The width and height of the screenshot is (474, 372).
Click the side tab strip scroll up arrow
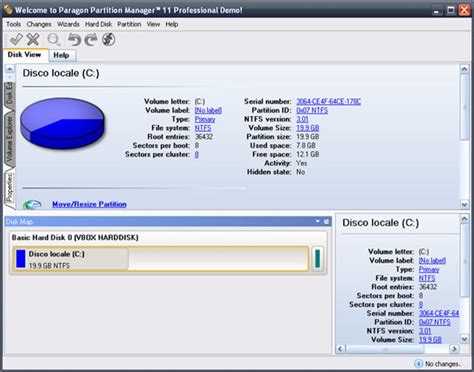[x=10, y=69]
